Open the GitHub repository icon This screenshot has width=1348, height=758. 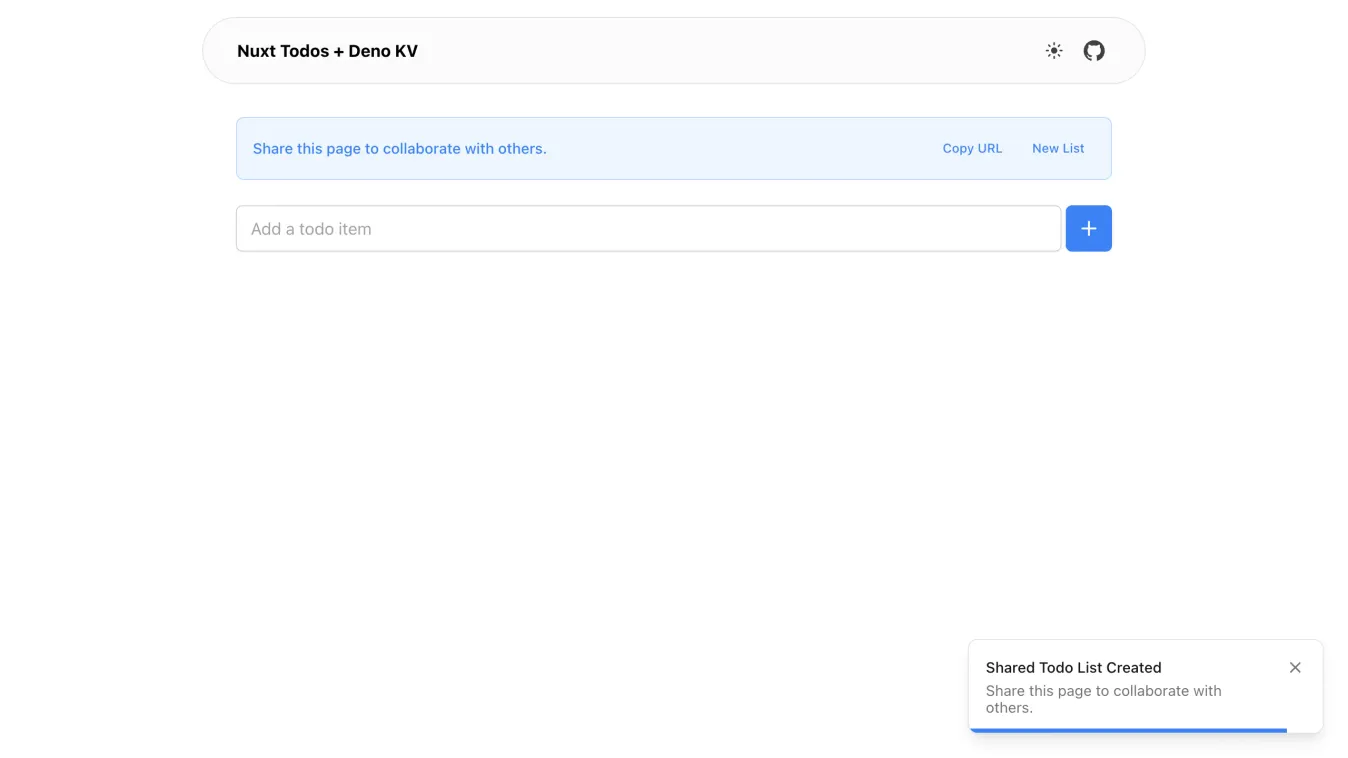[x=1094, y=51]
